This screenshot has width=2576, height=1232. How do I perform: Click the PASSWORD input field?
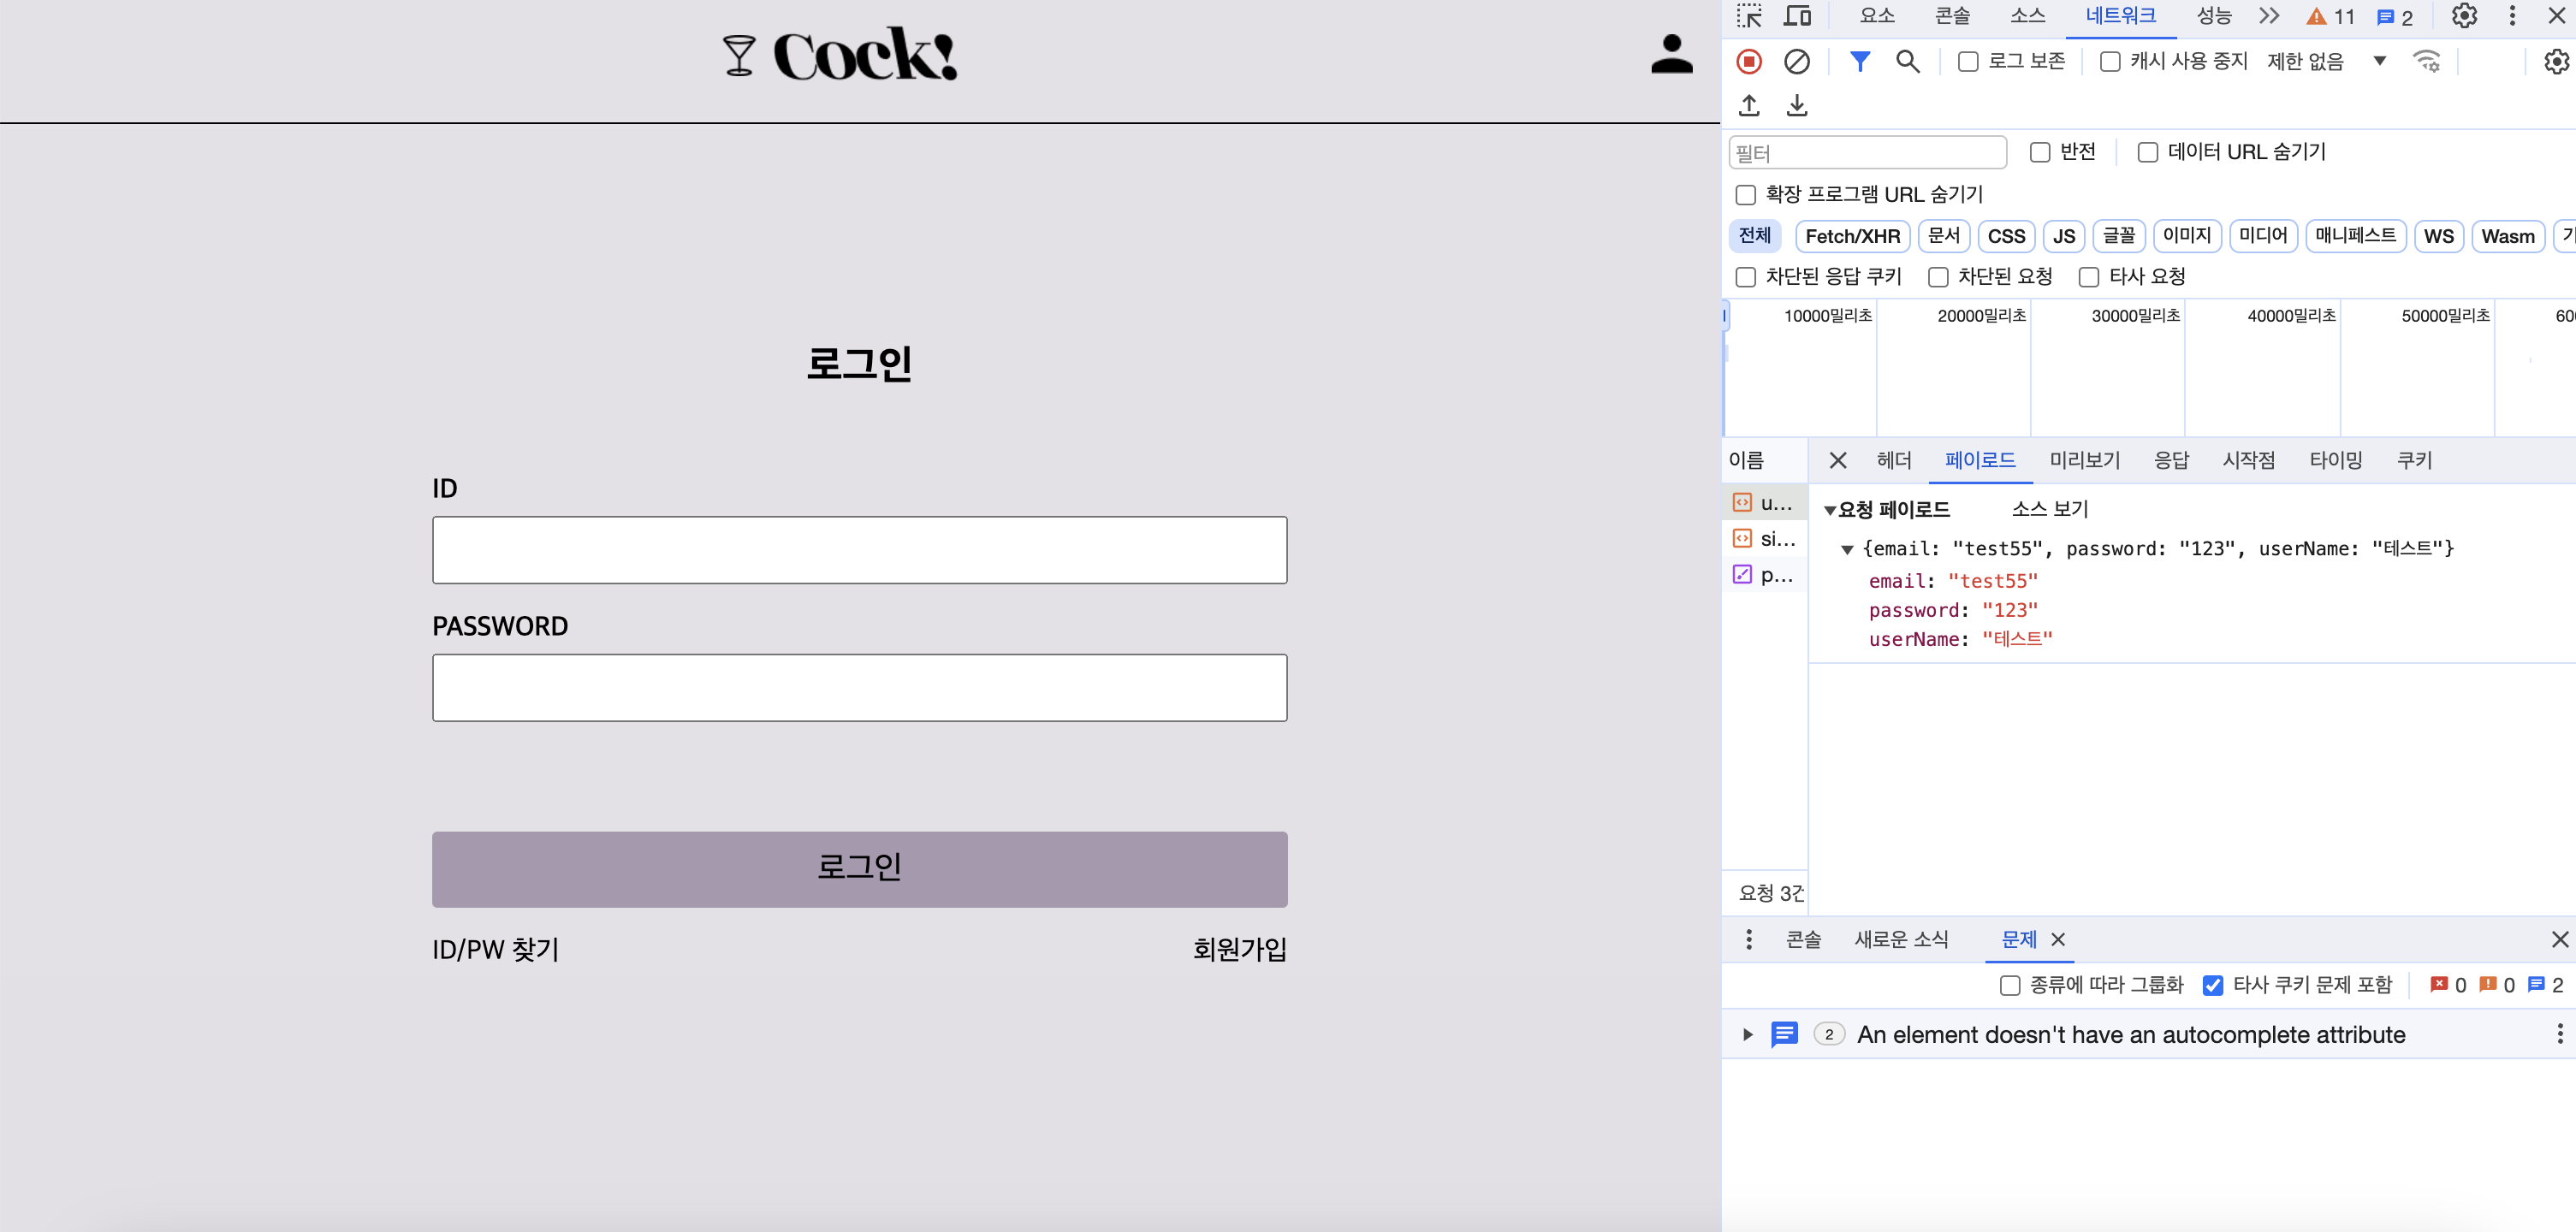pyautogui.click(x=859, y=688)
